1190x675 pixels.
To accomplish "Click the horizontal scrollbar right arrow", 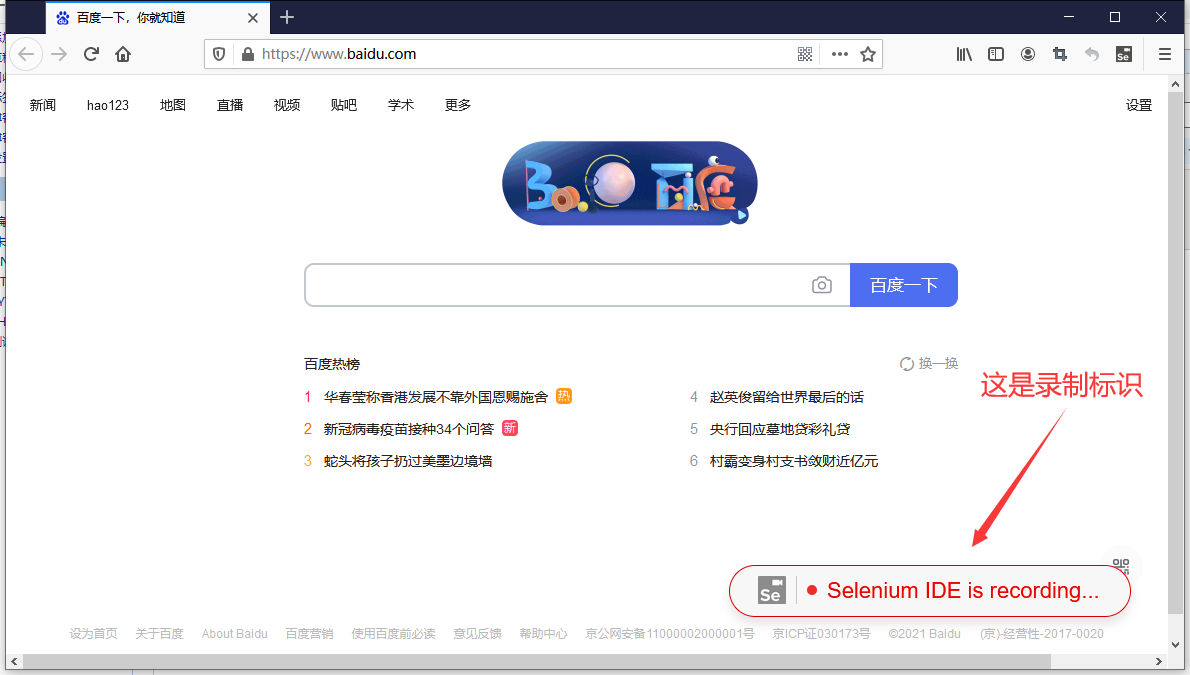I will pos(1159,661).
